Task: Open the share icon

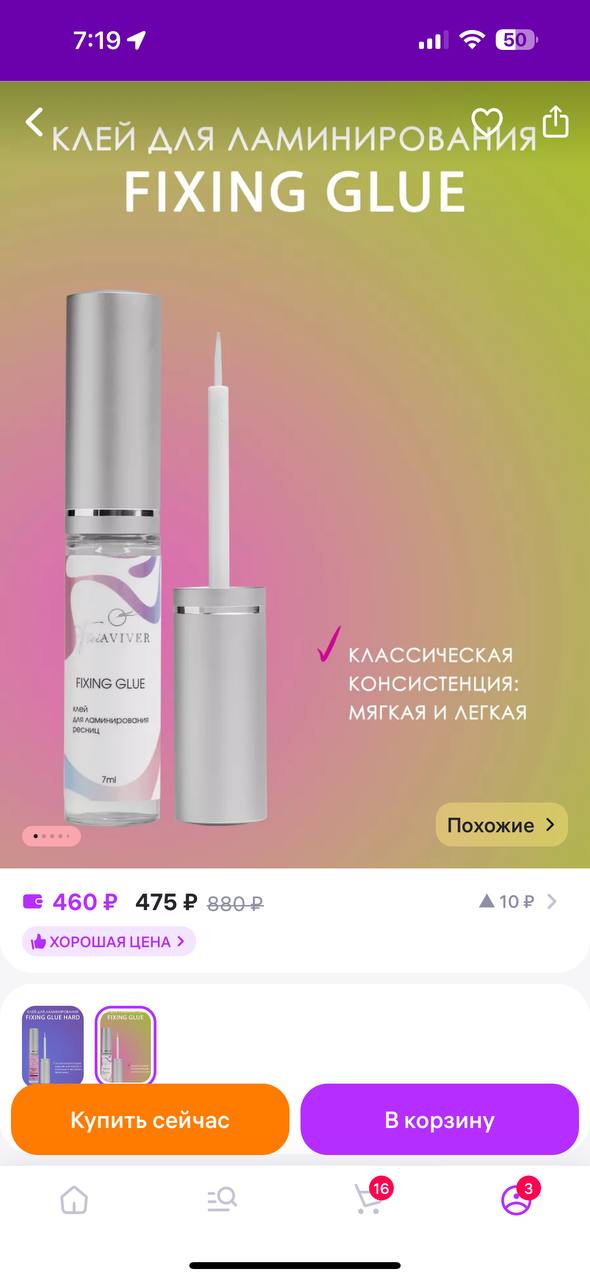Action: (555, 121)
